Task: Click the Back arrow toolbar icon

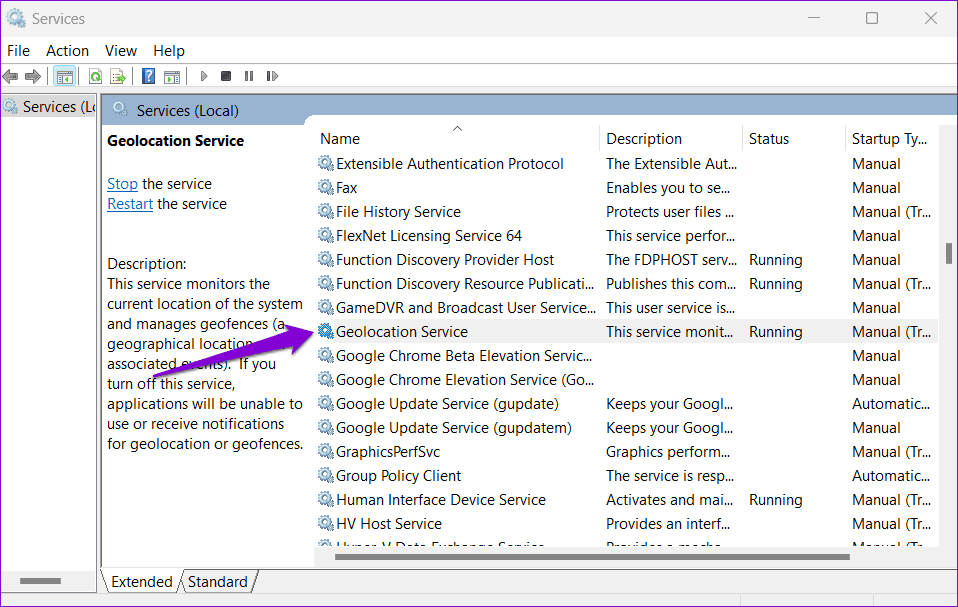Action: (10, 76)
